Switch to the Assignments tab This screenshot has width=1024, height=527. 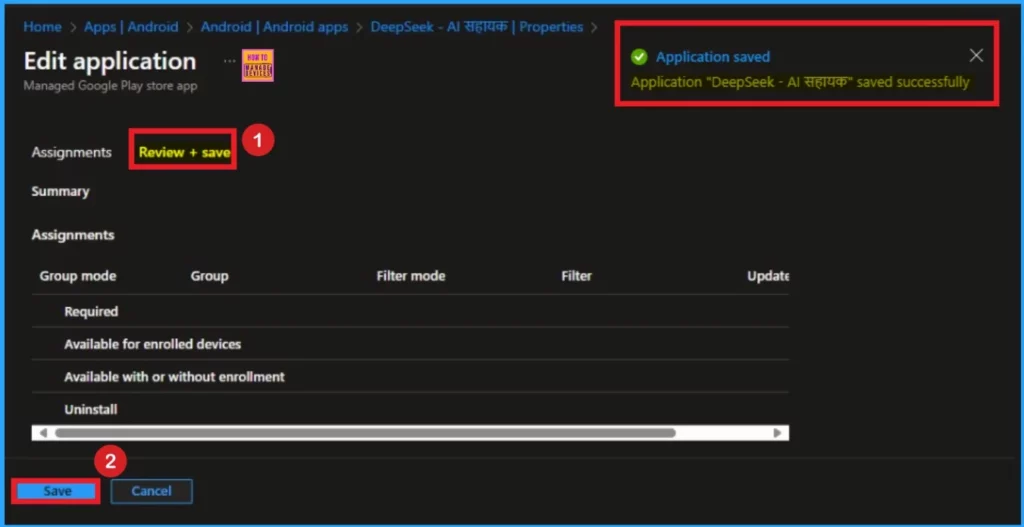tap(71, 152)
